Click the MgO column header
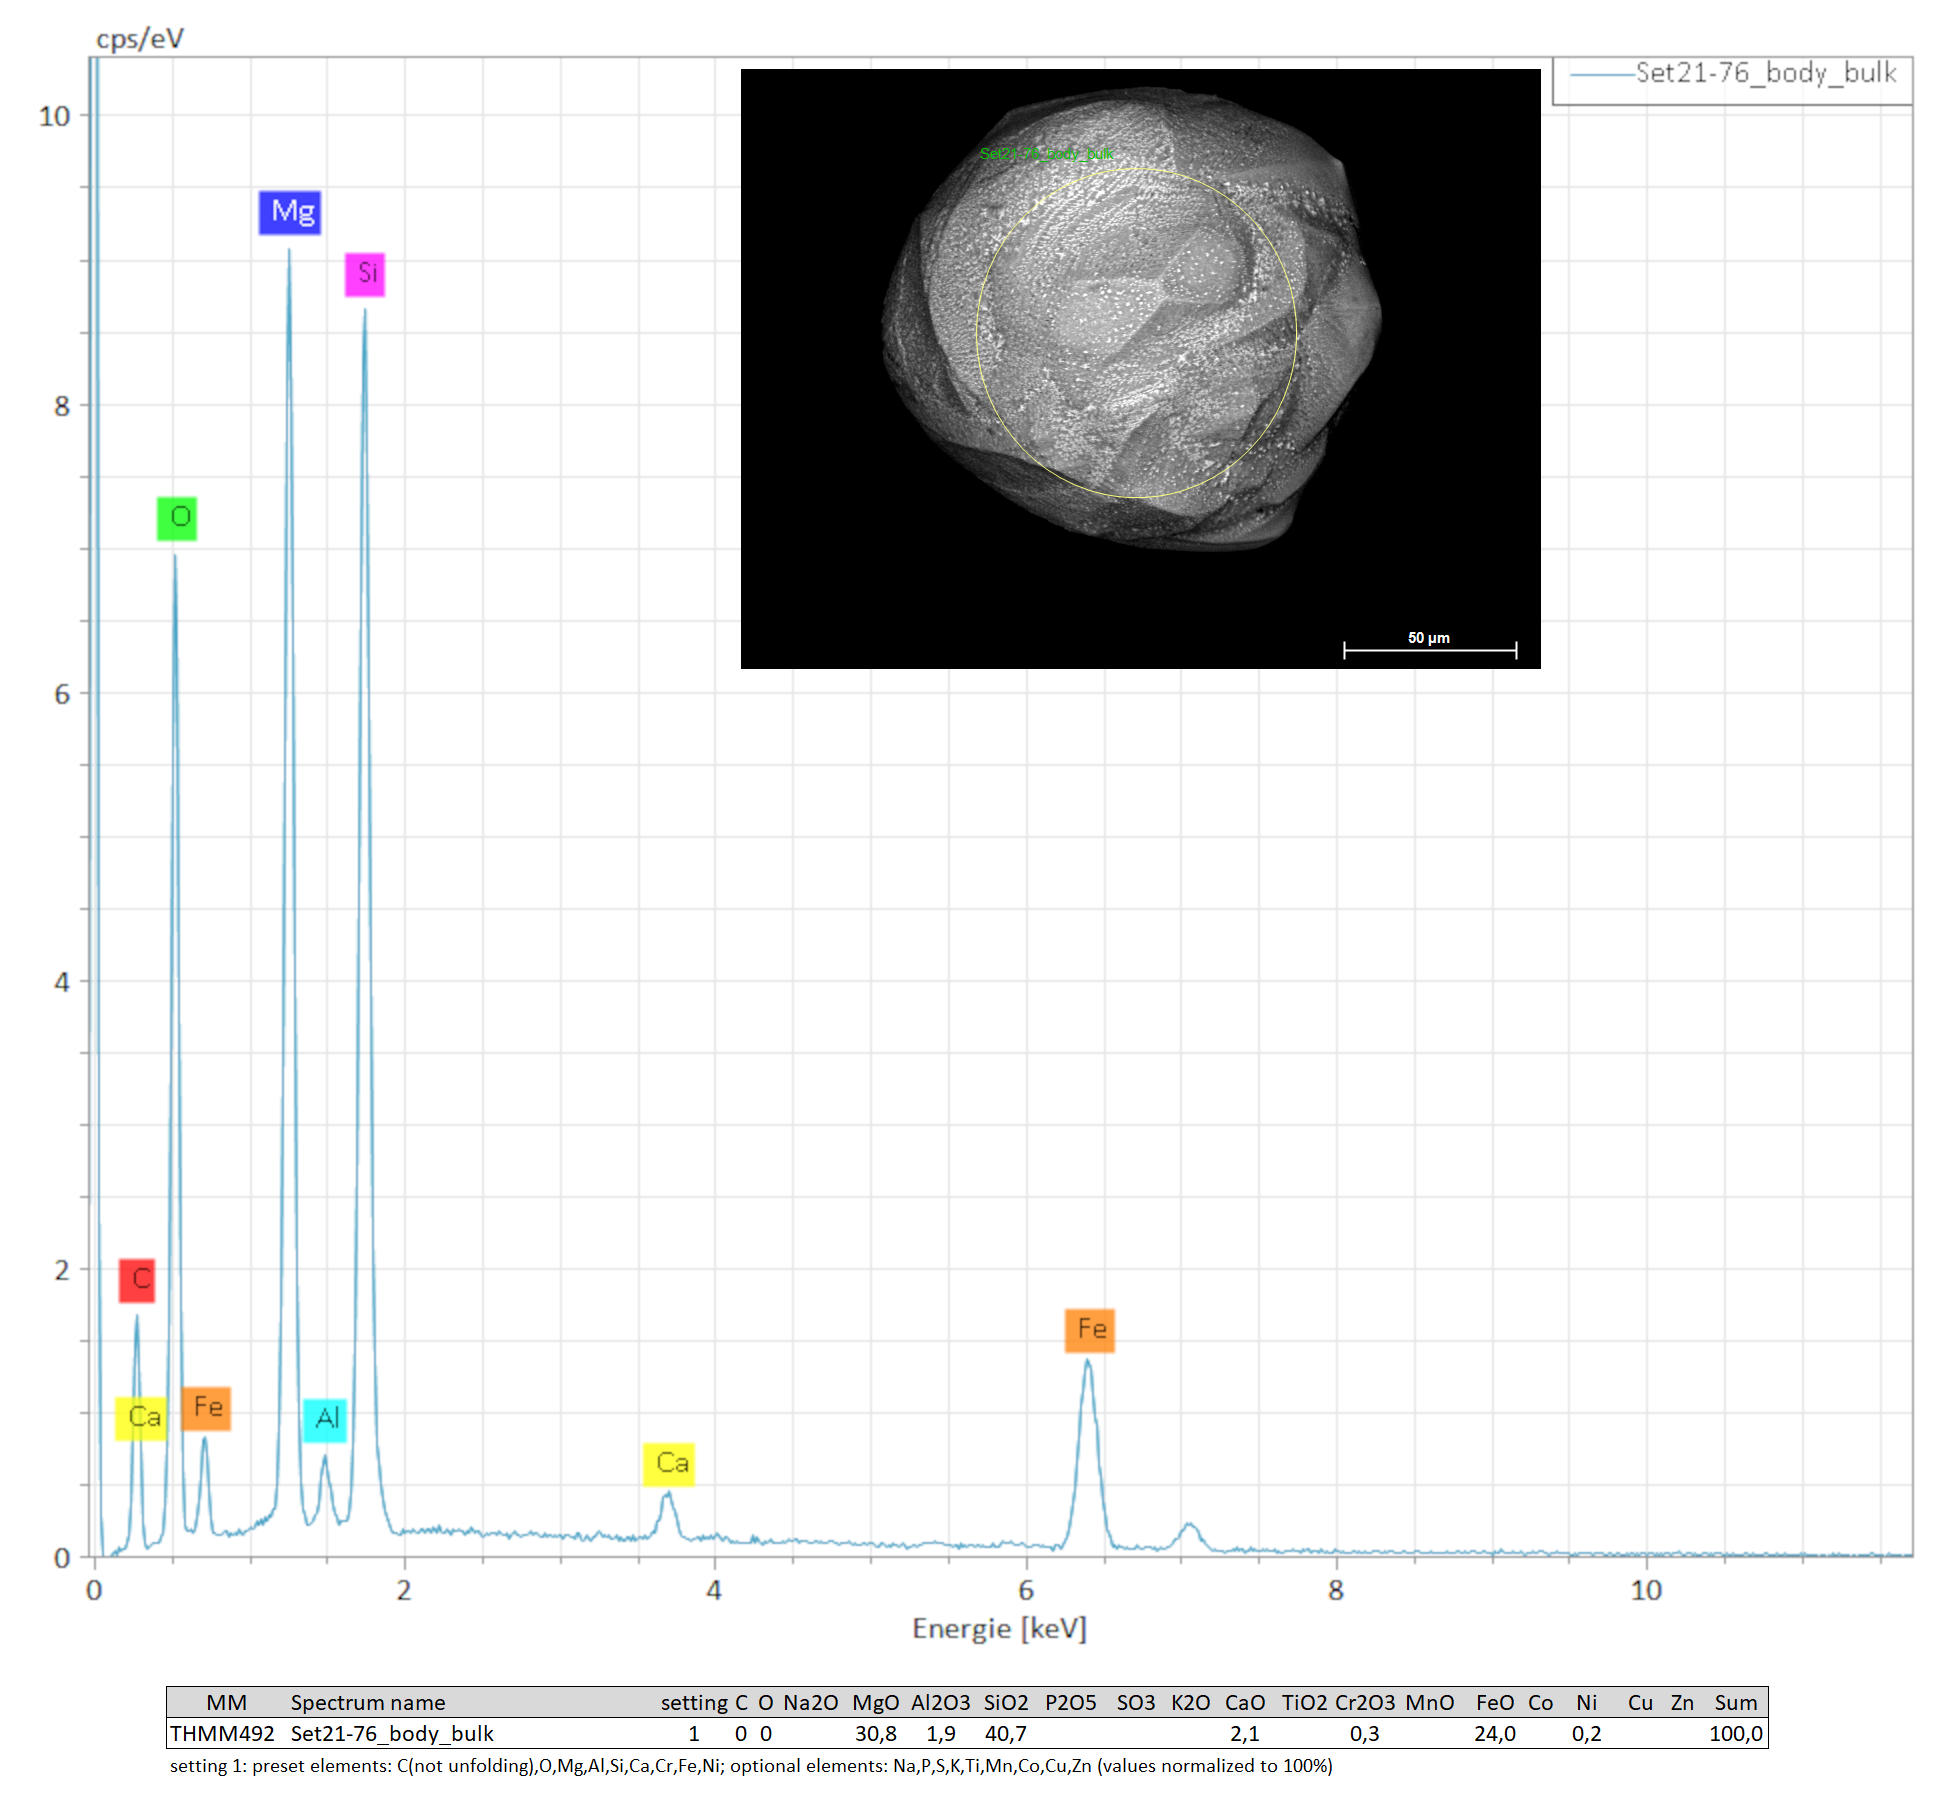The height and width of the screenshot is (1818, 1944). 875,1703
